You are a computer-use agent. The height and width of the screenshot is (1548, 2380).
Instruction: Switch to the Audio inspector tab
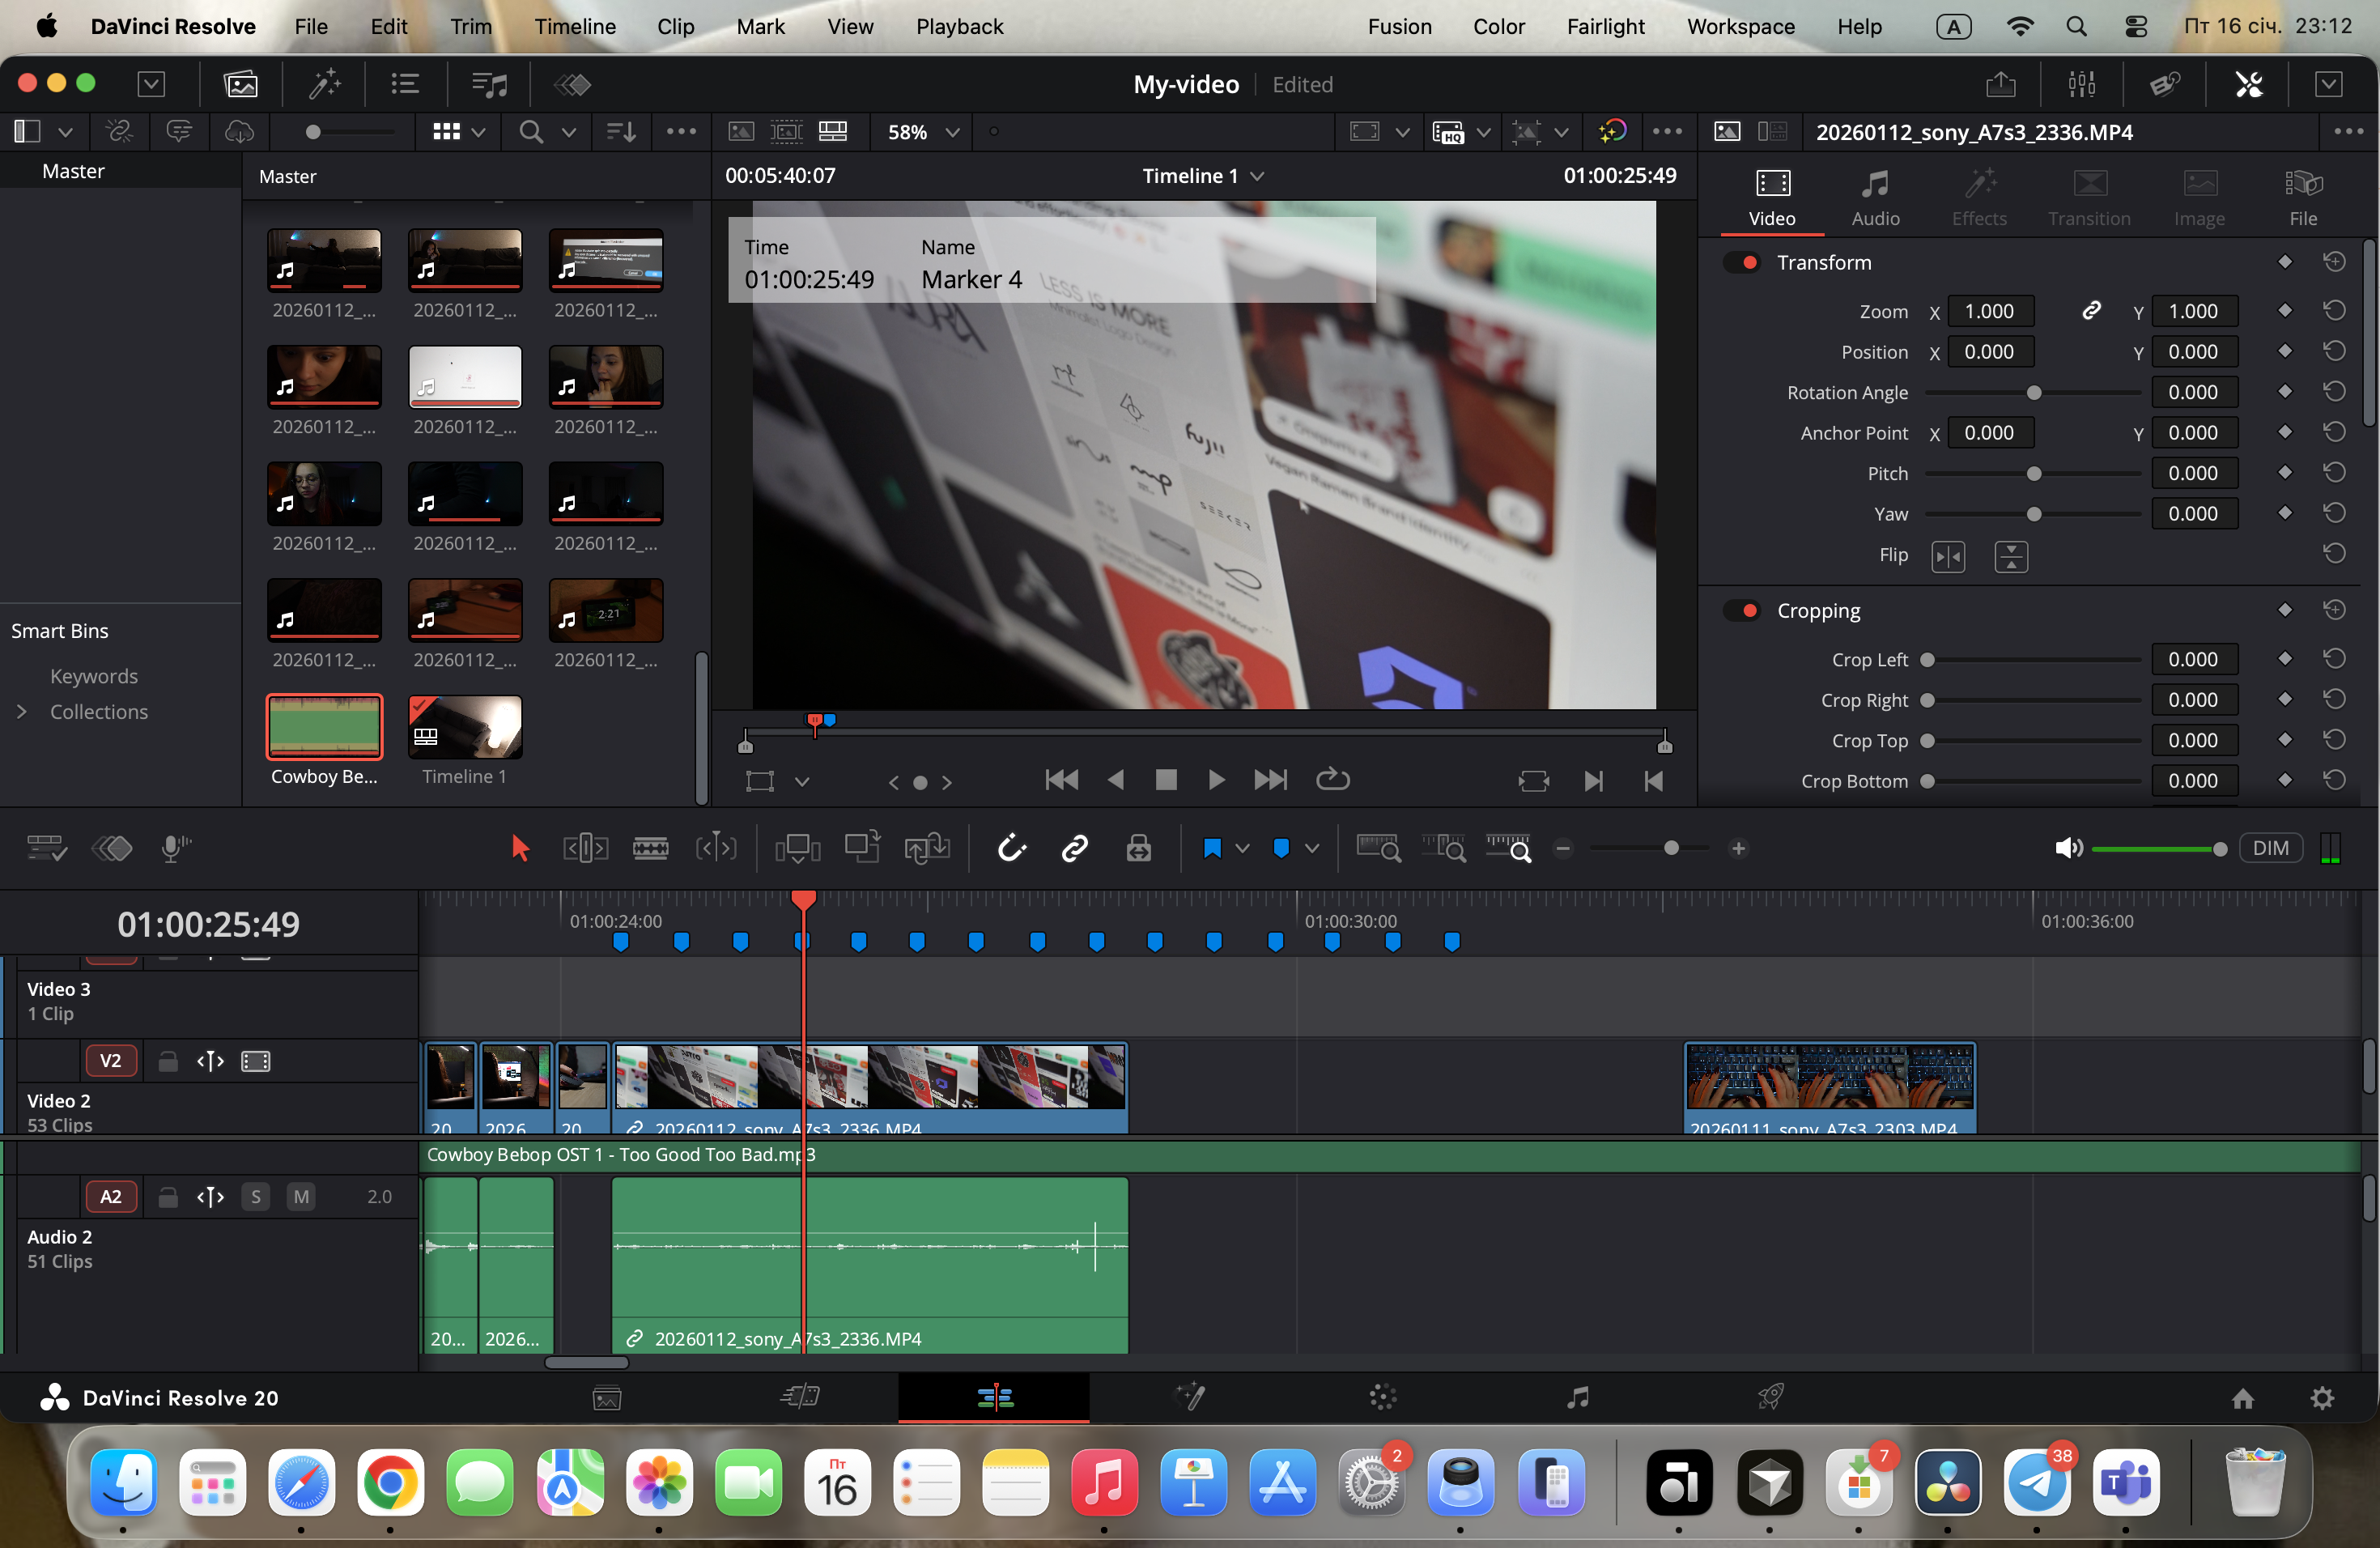pyautogui.click(x=1874, y=197)
